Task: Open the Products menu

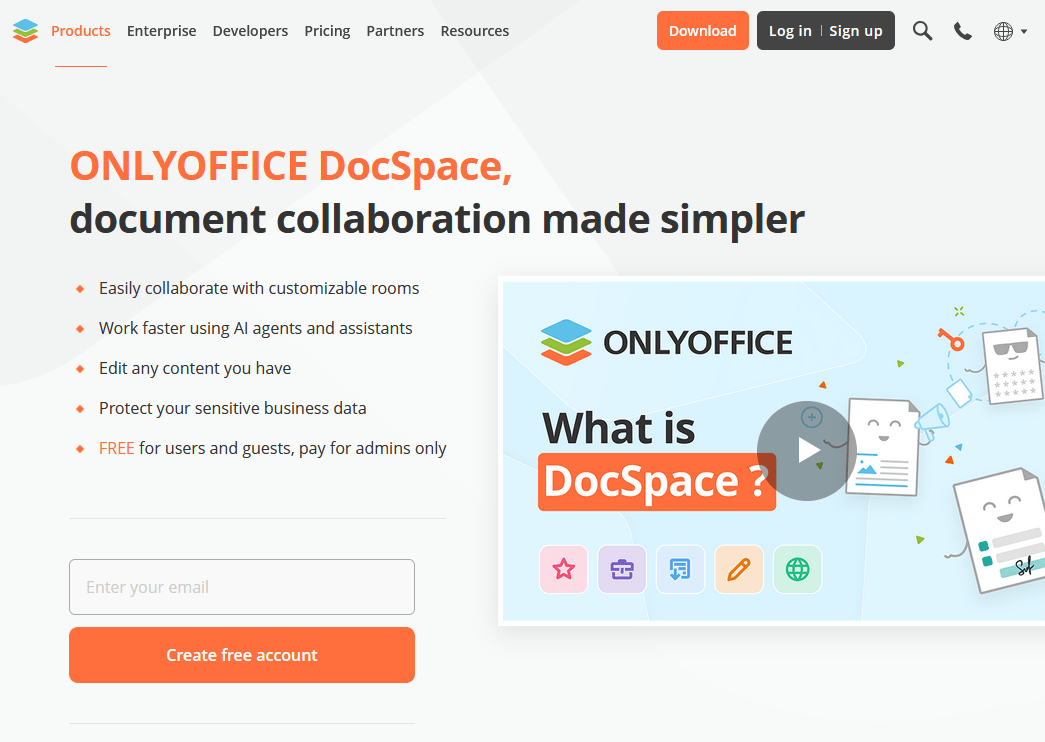Action: pyautogui.click(x=81, y=31)
